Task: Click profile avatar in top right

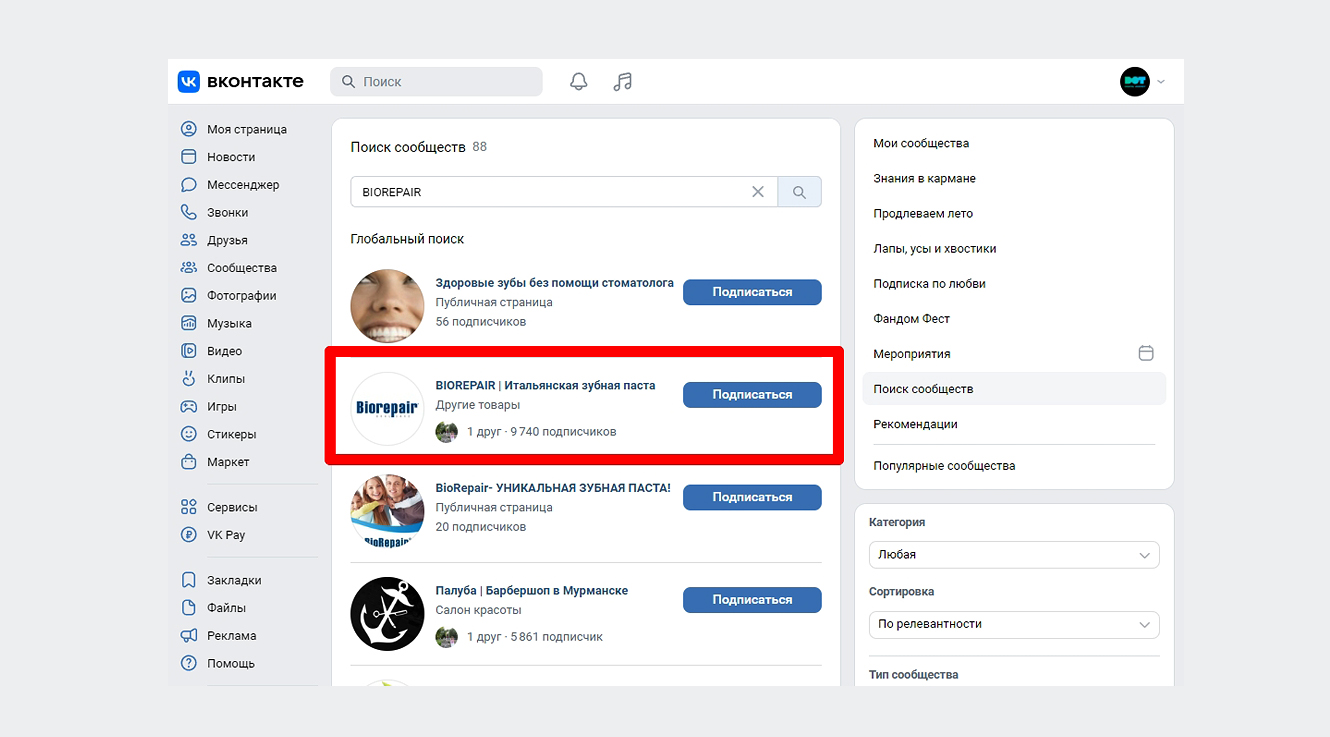Action: pyautogui.click(x=1135, y=82)
